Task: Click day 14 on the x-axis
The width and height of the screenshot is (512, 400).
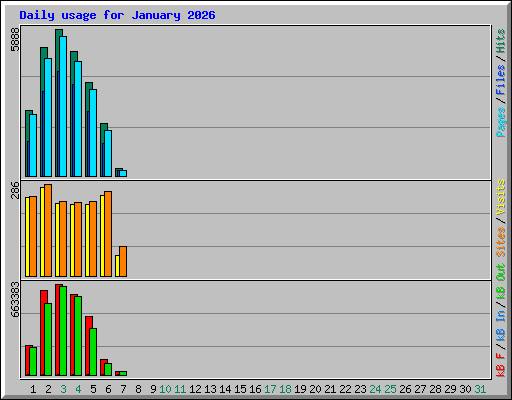Action: click(x=225, y=389)
